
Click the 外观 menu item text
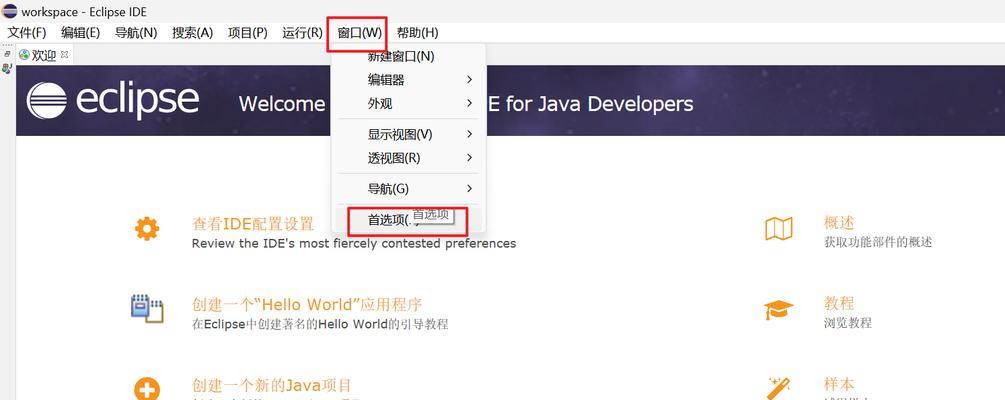pos(379,103)
